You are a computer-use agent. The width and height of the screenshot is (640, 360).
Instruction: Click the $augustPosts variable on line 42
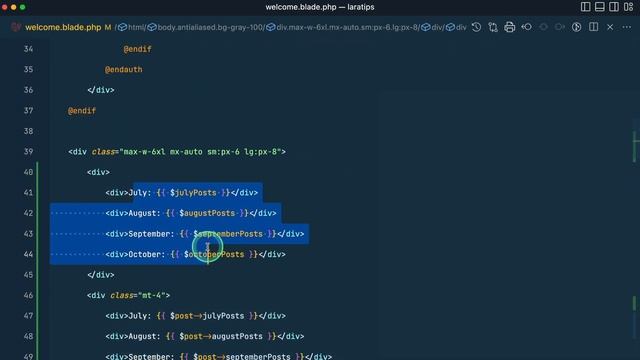(207, 213)
